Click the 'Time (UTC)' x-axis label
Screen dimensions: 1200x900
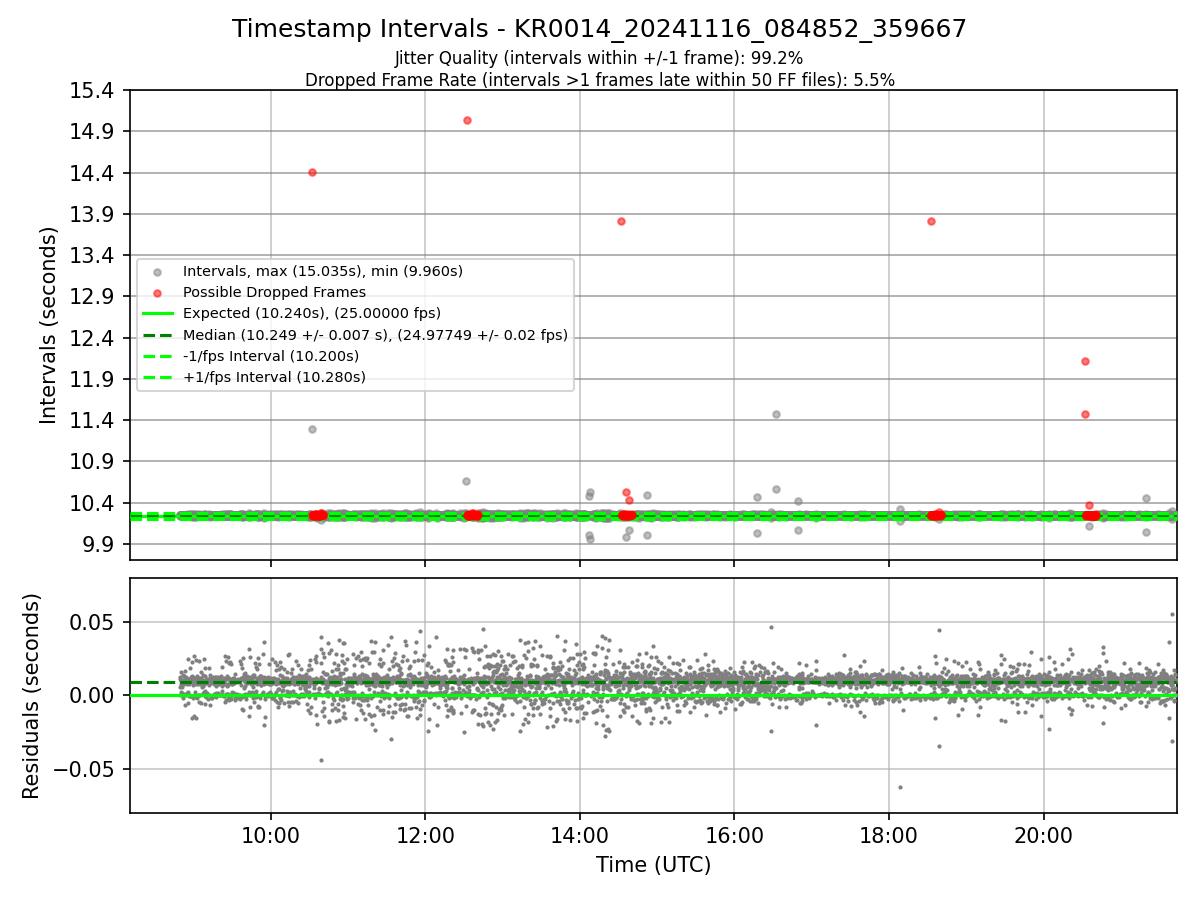(653, 865)
